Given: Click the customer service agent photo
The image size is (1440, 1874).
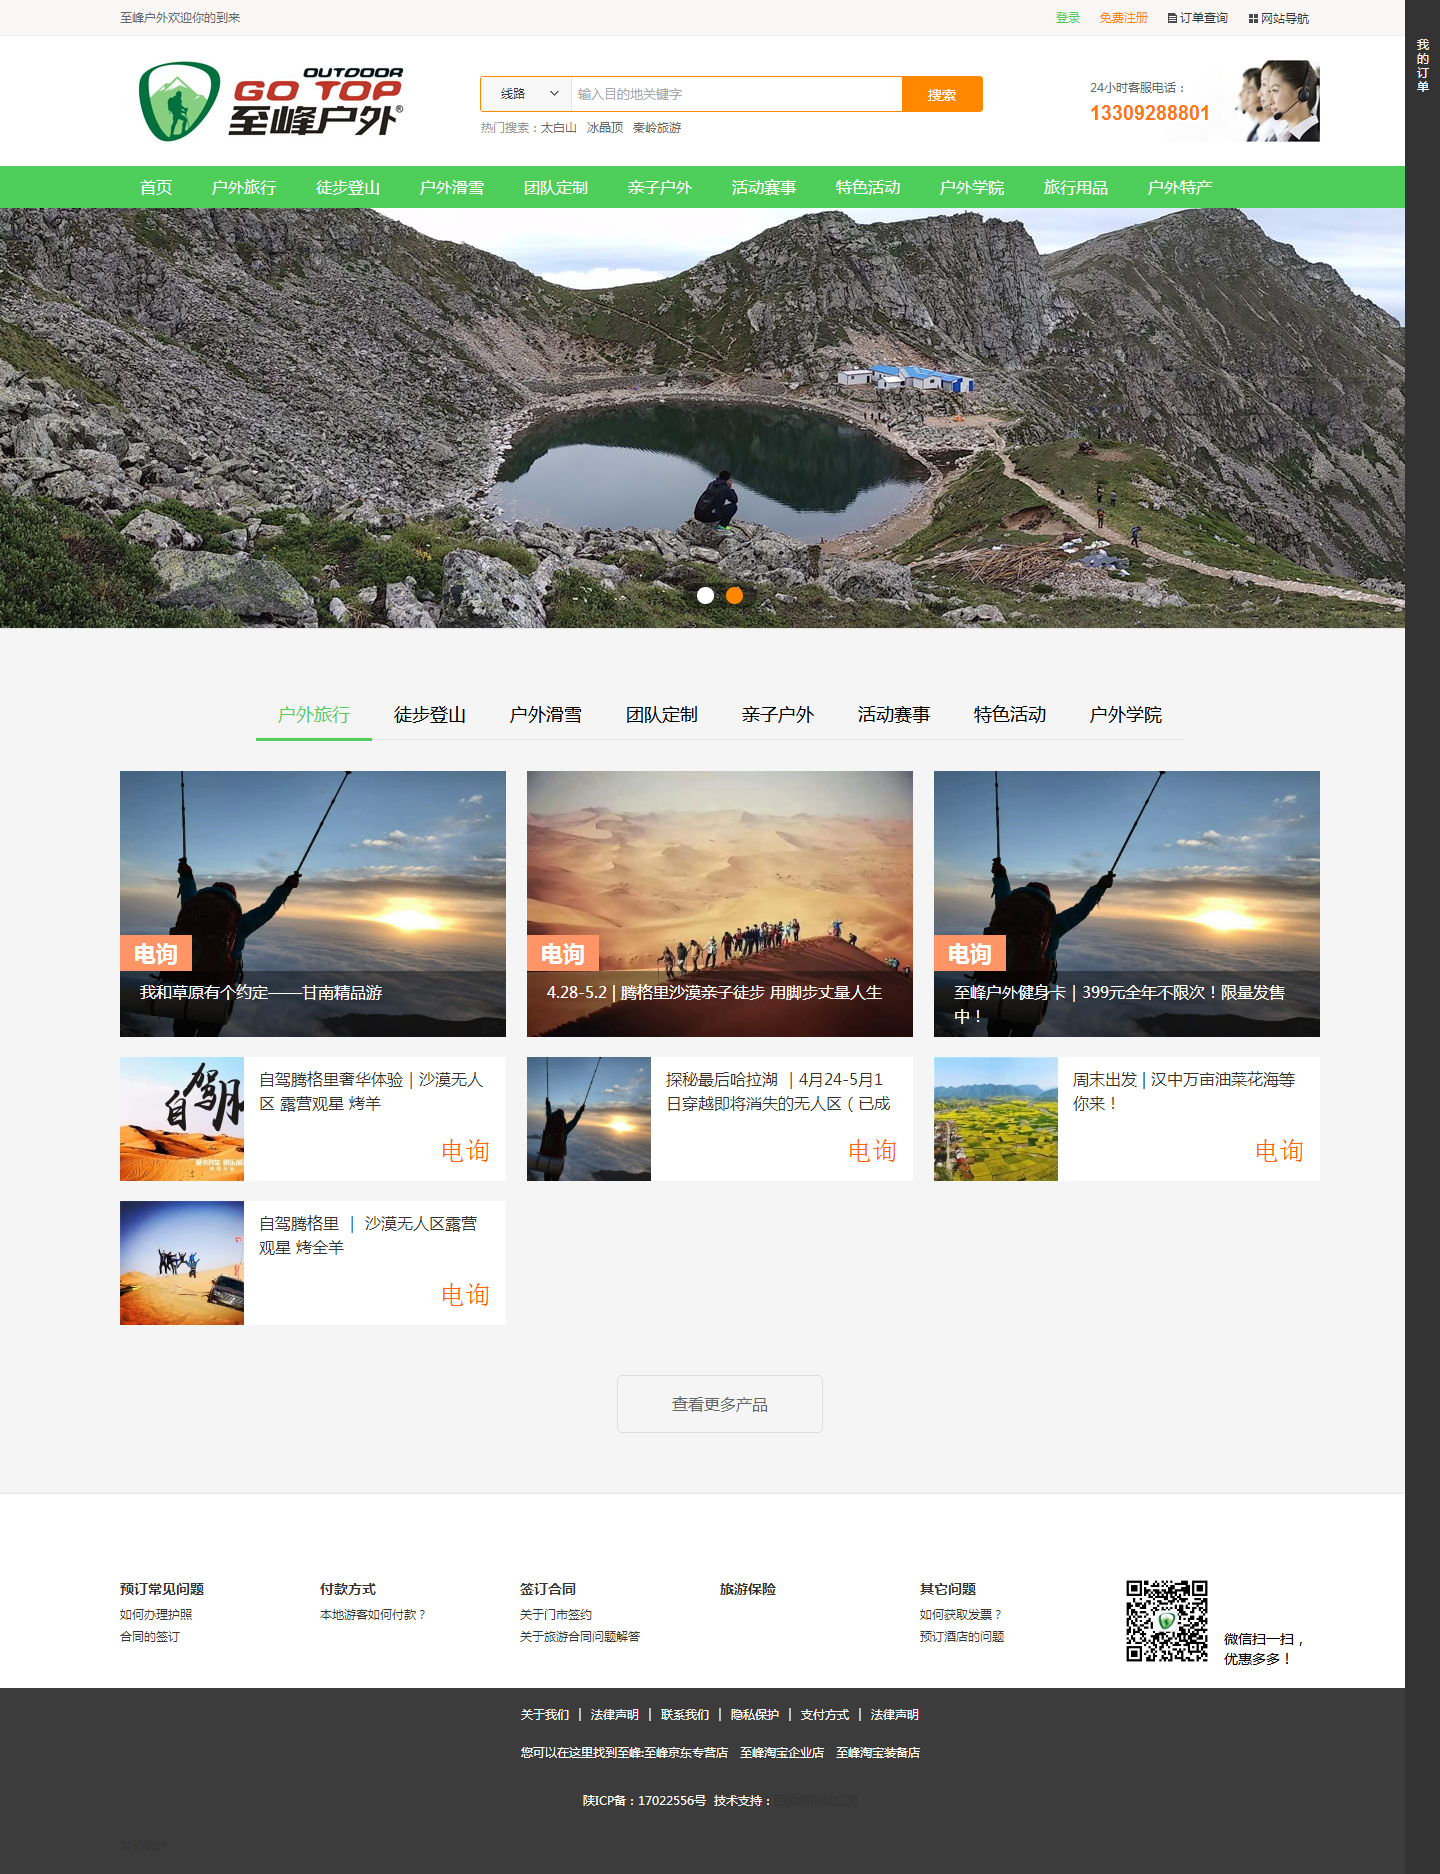Looking at the screenshot, I should point(1277,101).
